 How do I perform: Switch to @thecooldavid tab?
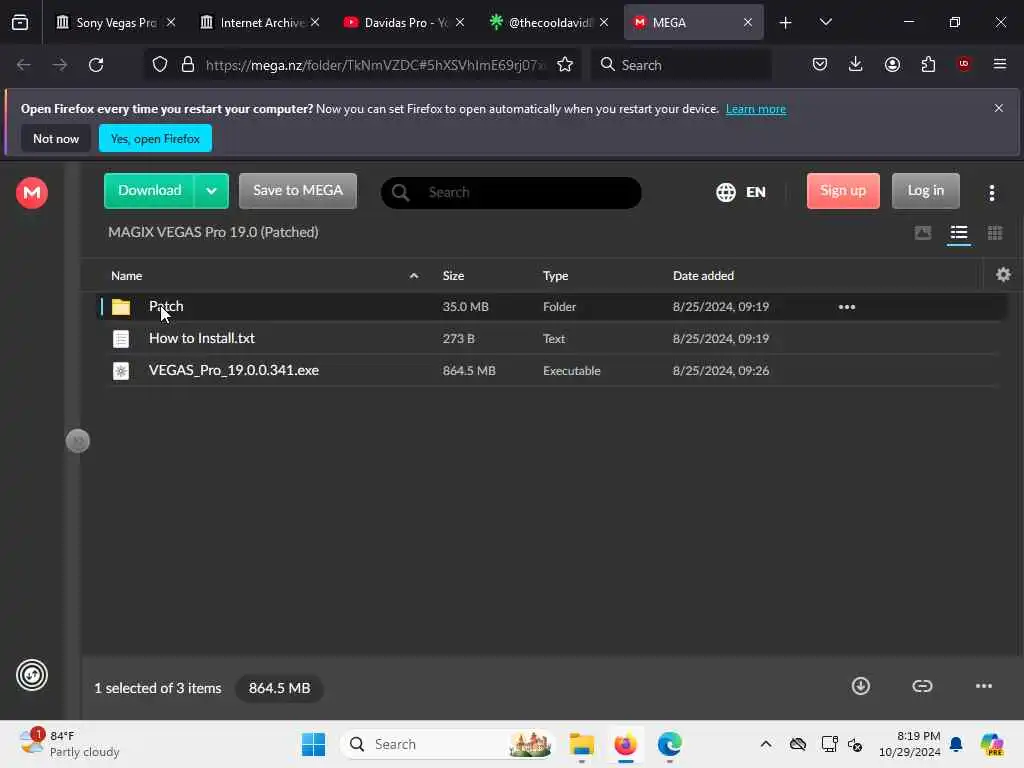(547, 22)
